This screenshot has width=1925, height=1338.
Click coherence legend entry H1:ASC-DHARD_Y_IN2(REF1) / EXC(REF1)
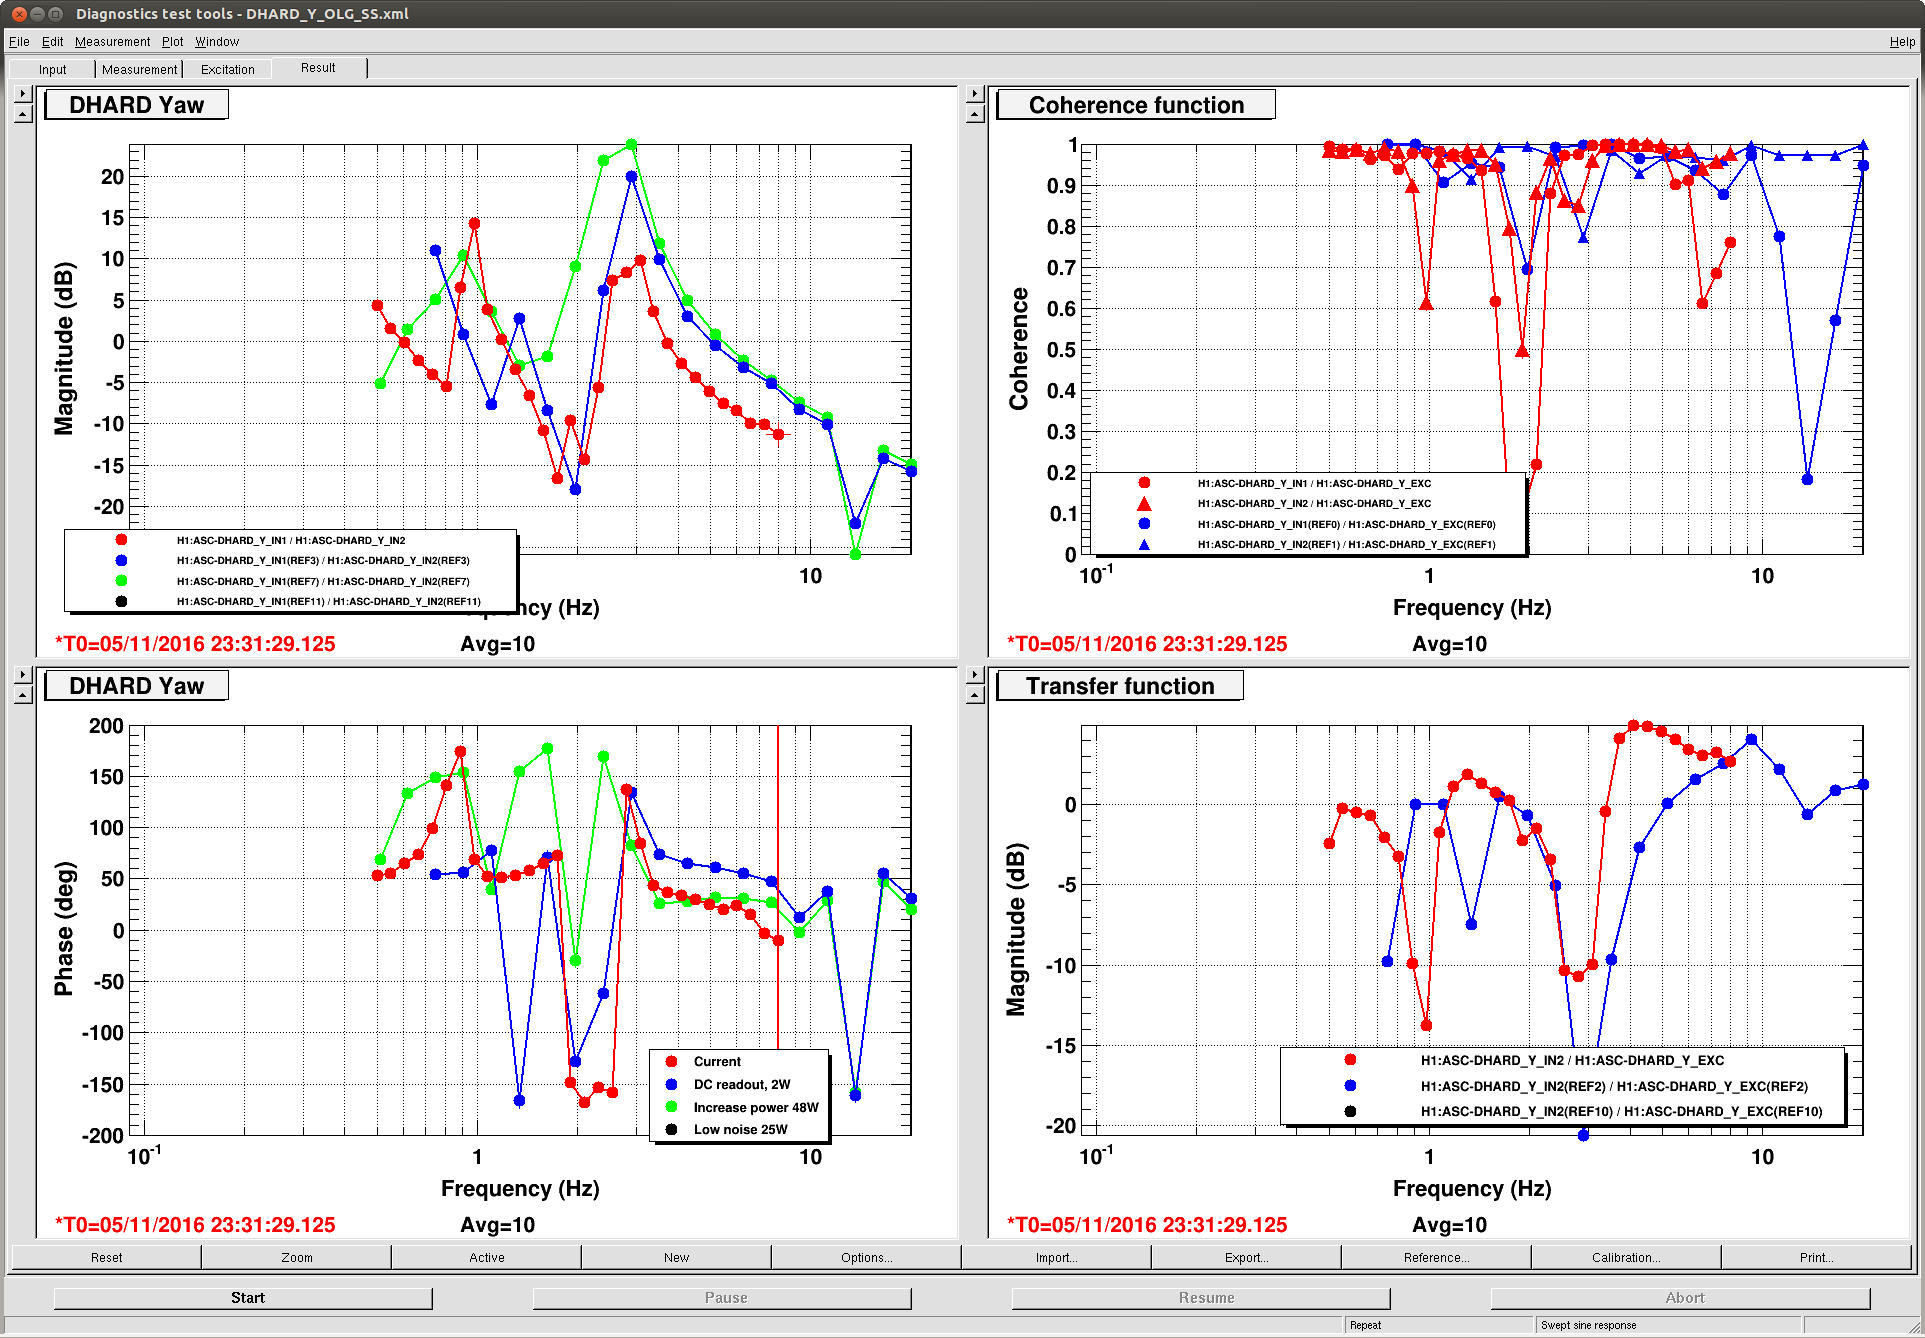tap(1346, 545)
